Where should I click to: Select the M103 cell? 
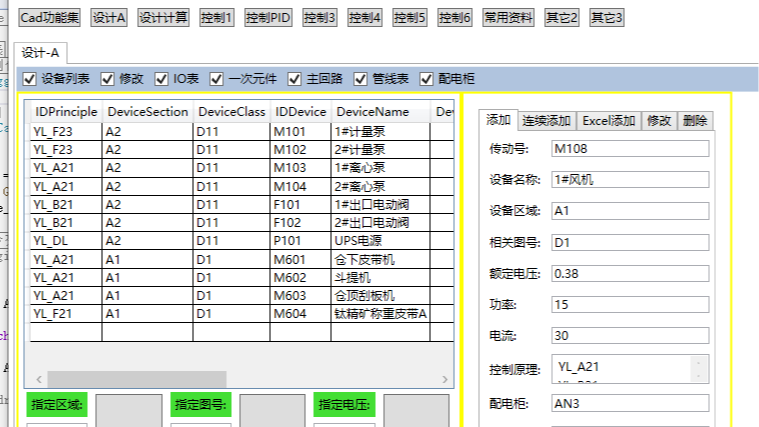click(x=301, y=168)
